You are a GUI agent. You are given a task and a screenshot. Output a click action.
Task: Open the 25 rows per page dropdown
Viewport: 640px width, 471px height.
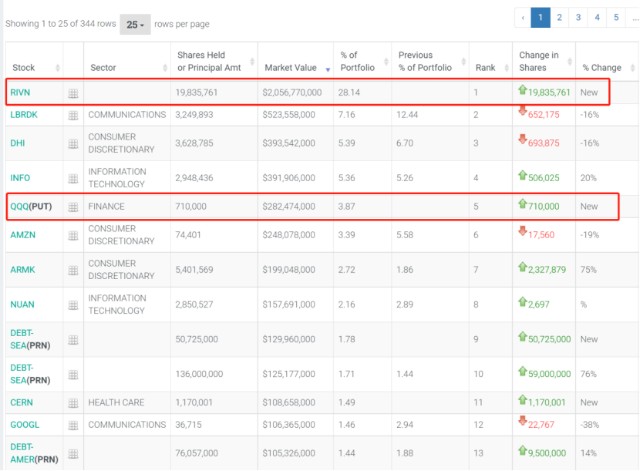pyautogui.click(x=135, y=24)
